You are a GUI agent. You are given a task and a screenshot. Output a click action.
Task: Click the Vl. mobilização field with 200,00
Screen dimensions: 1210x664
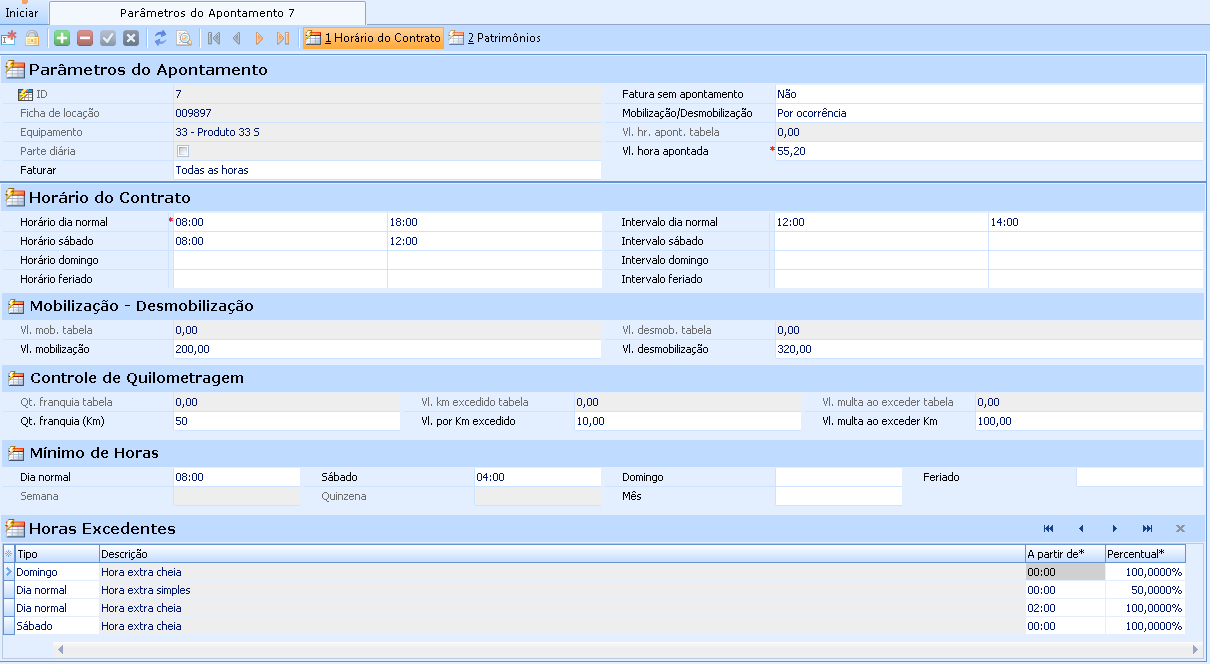point(387,349)
